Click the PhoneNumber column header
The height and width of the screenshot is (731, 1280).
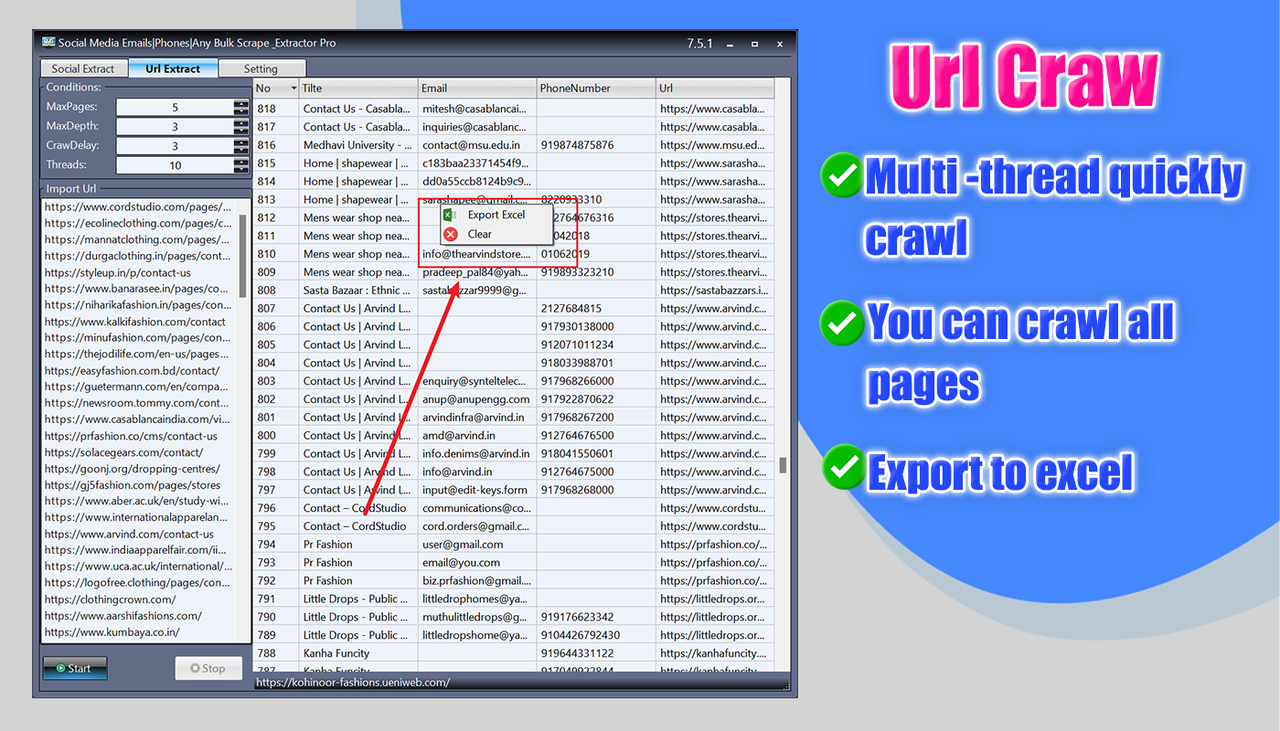596,88
